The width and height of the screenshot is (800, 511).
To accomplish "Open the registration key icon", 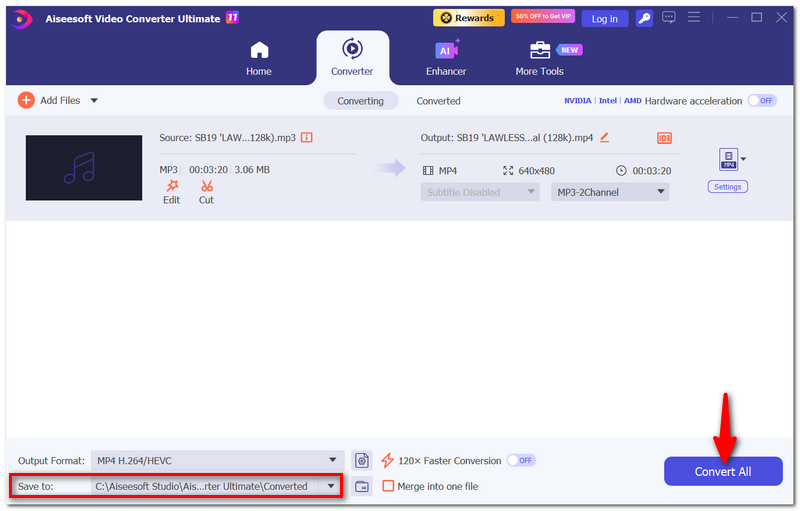I will [644, 19].
